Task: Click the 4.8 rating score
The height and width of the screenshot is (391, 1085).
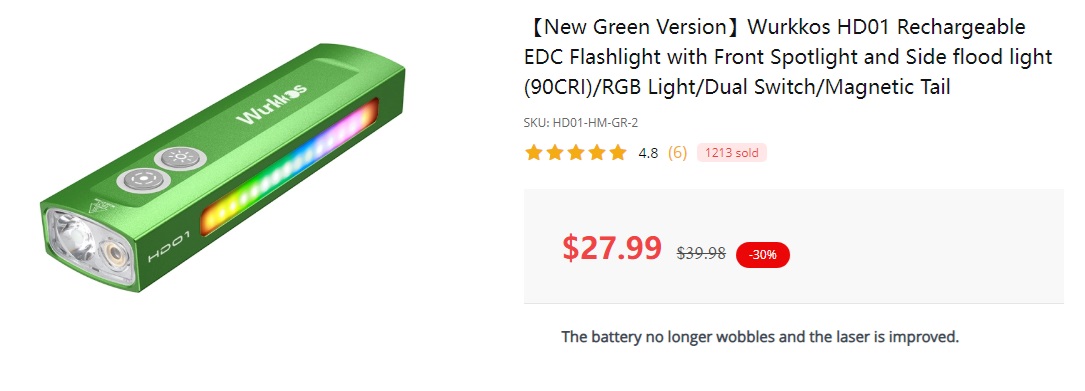Action: tap(648, 154)
